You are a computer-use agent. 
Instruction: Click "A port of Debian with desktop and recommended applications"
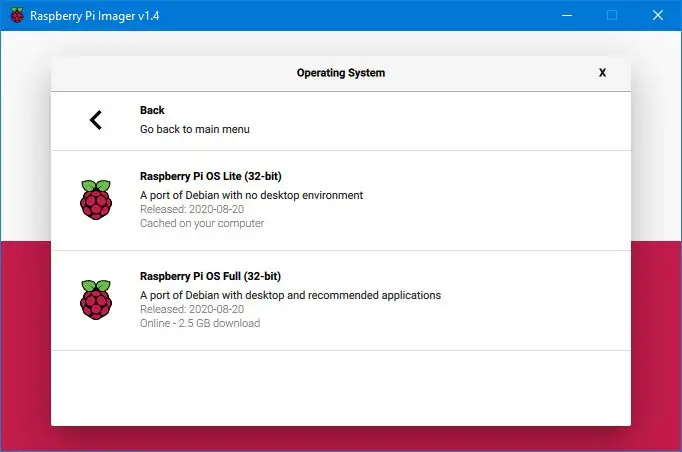click(x=291, y=295)
